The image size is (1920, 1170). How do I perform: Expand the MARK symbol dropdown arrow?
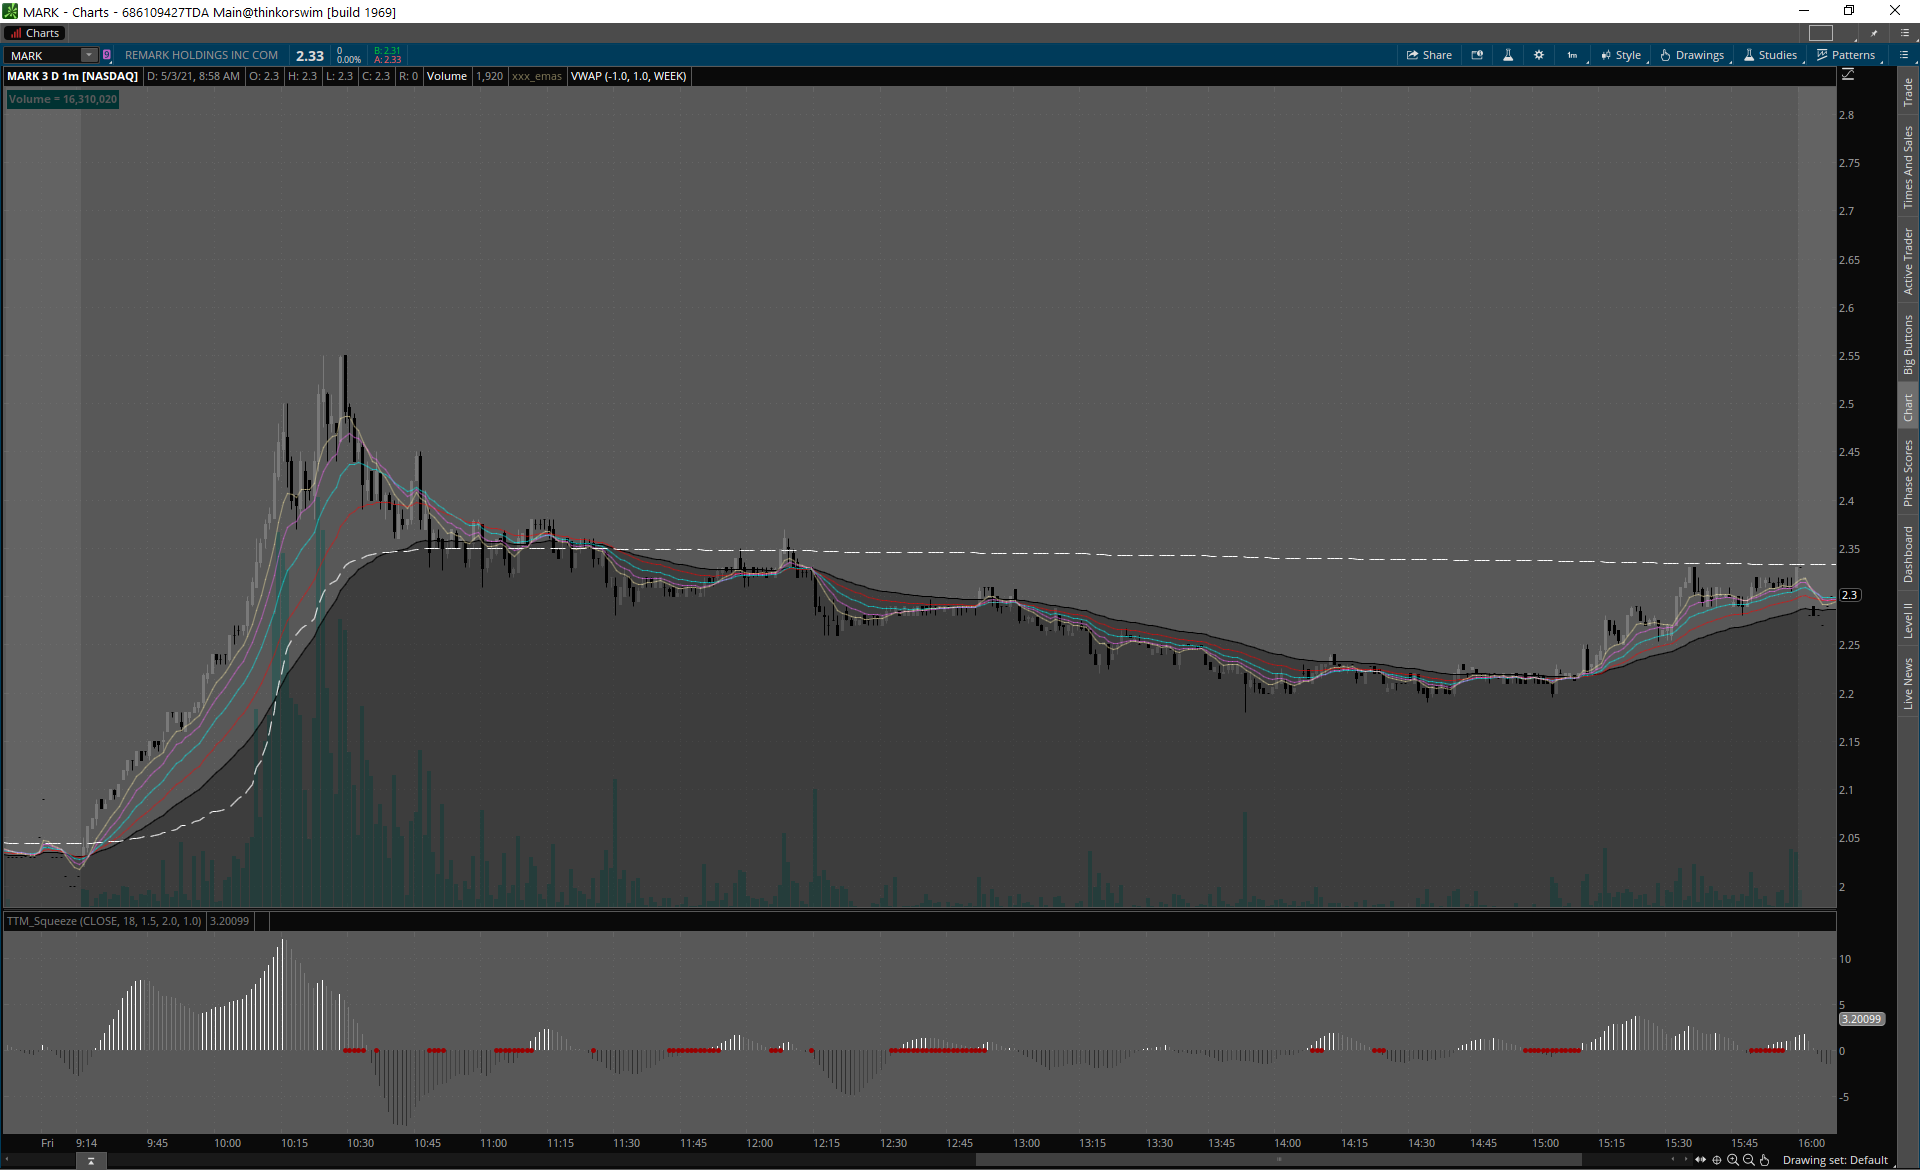pyautogui.click(x=89, y=55)
